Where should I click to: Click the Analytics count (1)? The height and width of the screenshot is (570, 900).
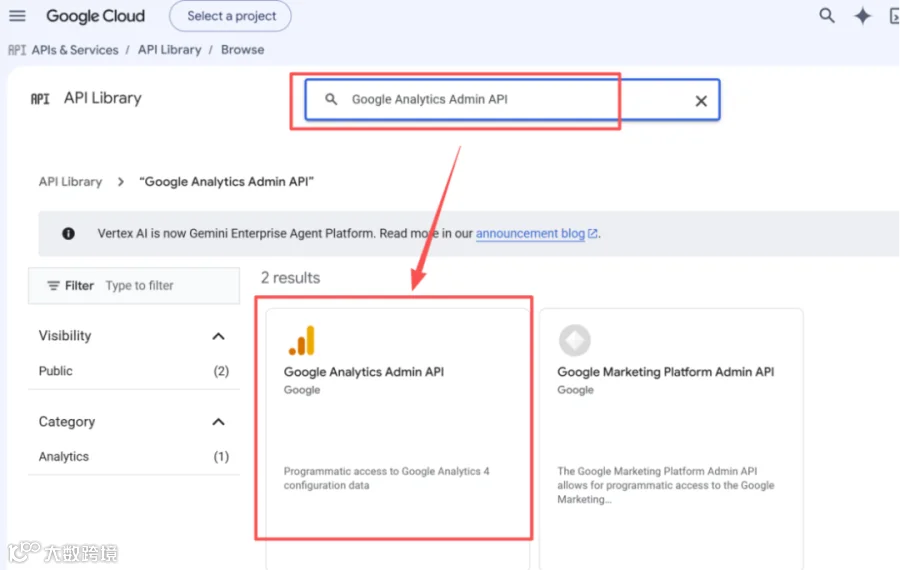pos(221,456)
